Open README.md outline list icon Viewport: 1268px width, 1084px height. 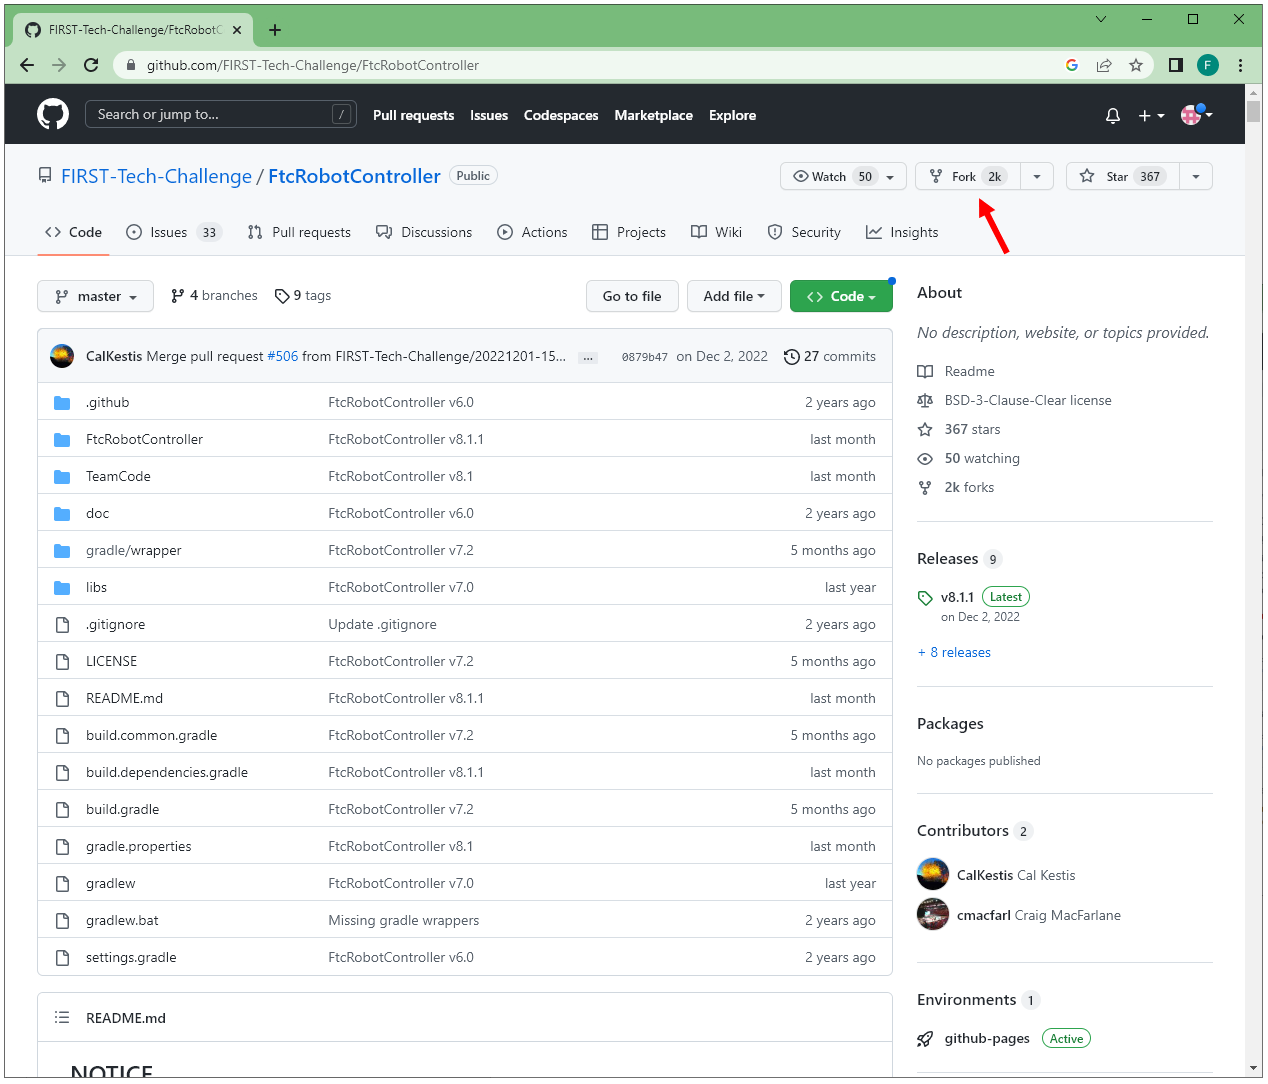62,1017
